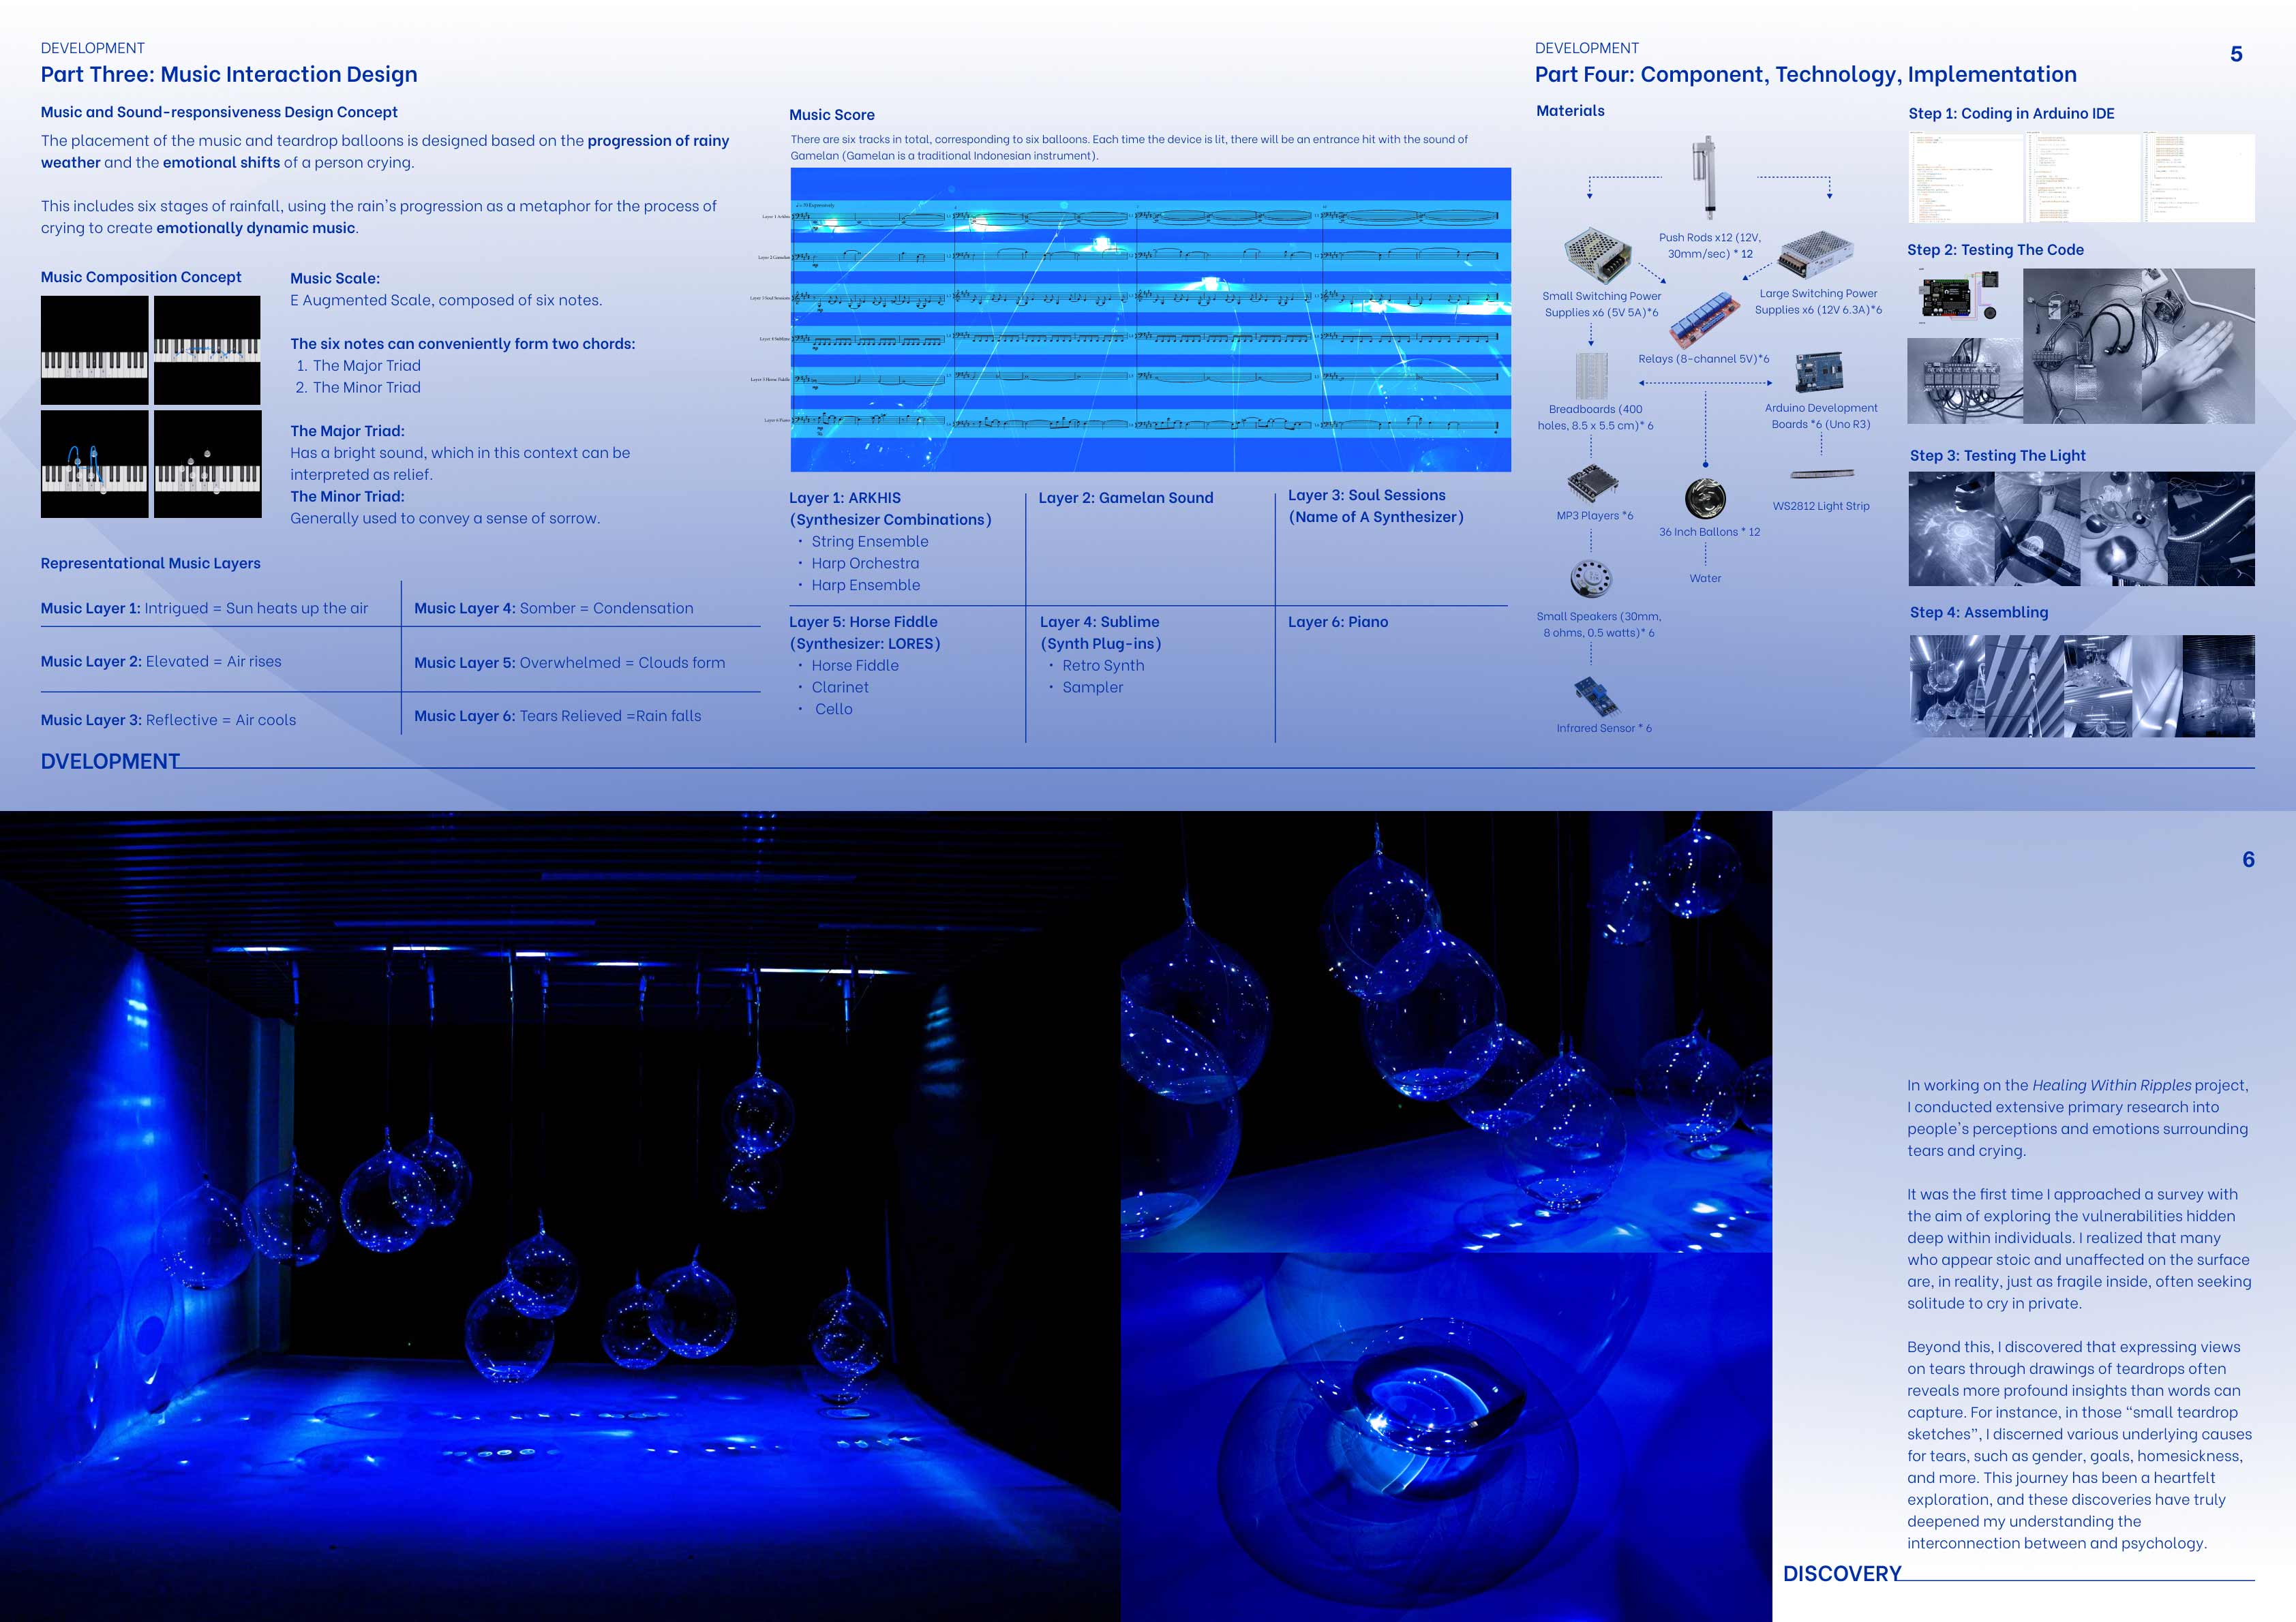The height and width of the screenshot is (1622, 2296).
Task: Click the DISCOVERY section label
Action: pos(1841,1573)
